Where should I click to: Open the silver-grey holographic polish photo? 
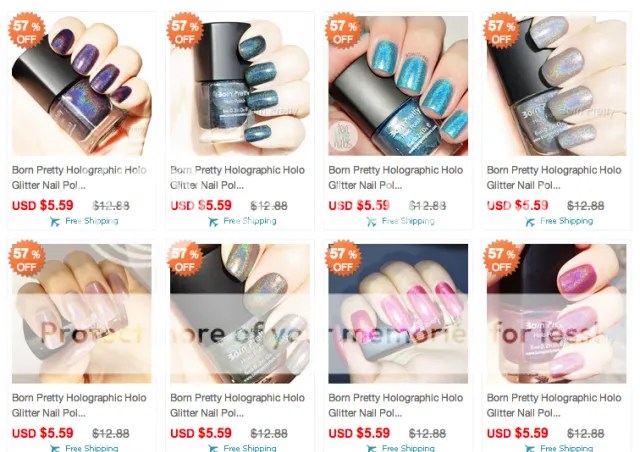pyautogui.click(x=557, y=86)
